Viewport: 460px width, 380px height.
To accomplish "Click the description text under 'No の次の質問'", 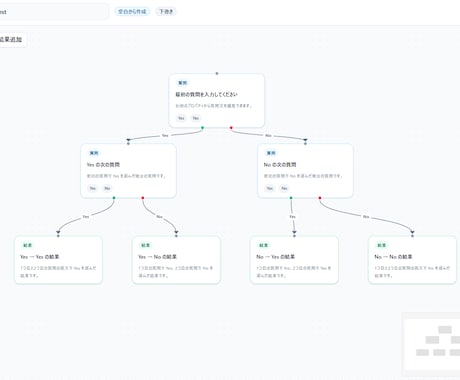I will point(303,176).
